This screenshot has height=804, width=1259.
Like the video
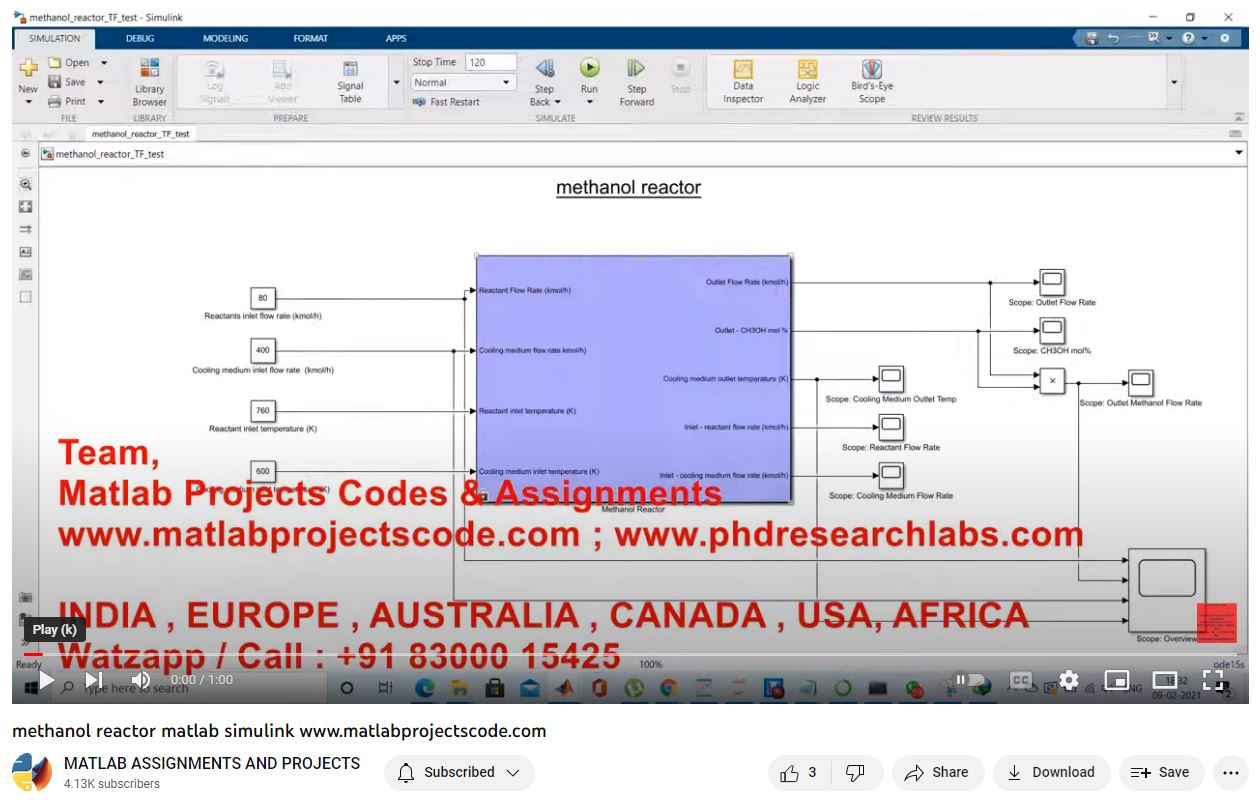click(800, 772)
